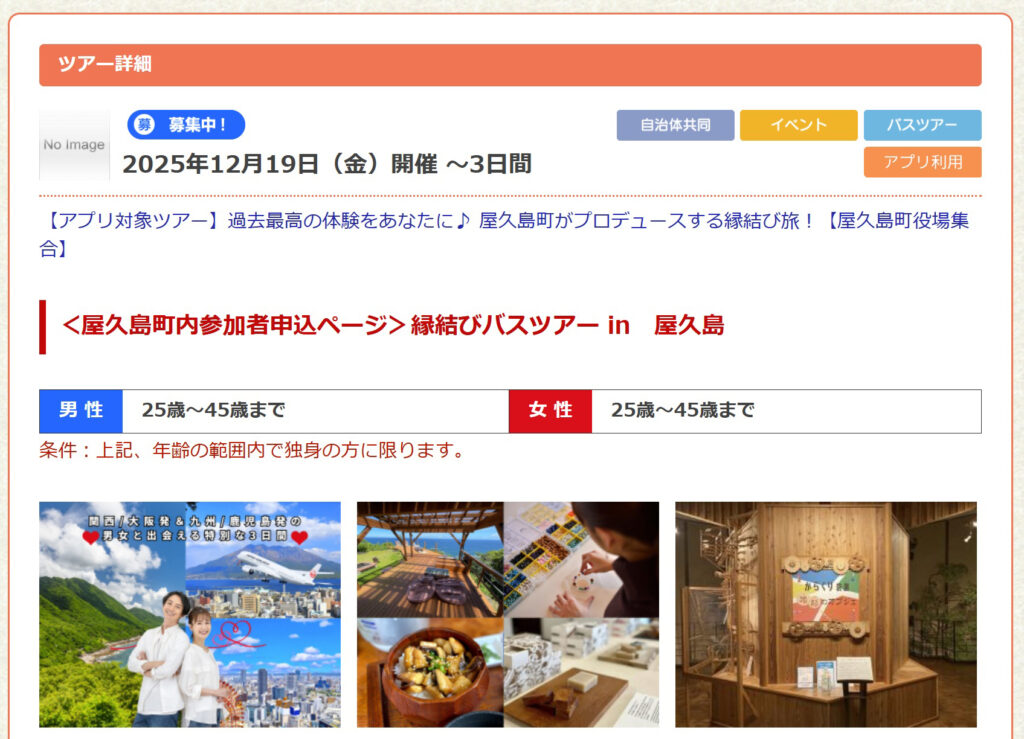Click the male age range 25歳～45歳まで
This screenshot has height=739, width=1024.
pyautogui.click(x=214, y=410)
